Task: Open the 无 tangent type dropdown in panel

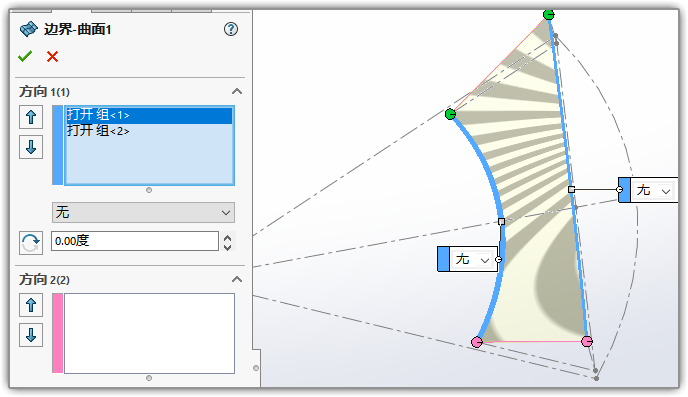Action: click(x=143, y=212)
